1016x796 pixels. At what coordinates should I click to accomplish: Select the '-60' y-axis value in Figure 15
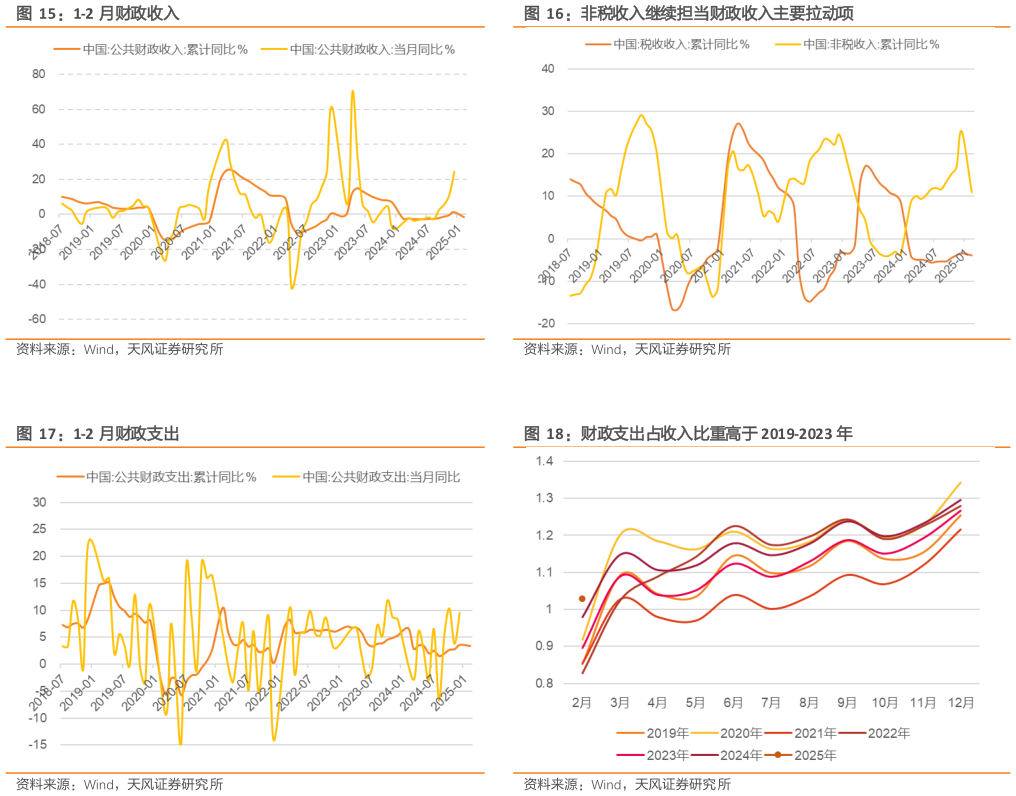[37, 319]
